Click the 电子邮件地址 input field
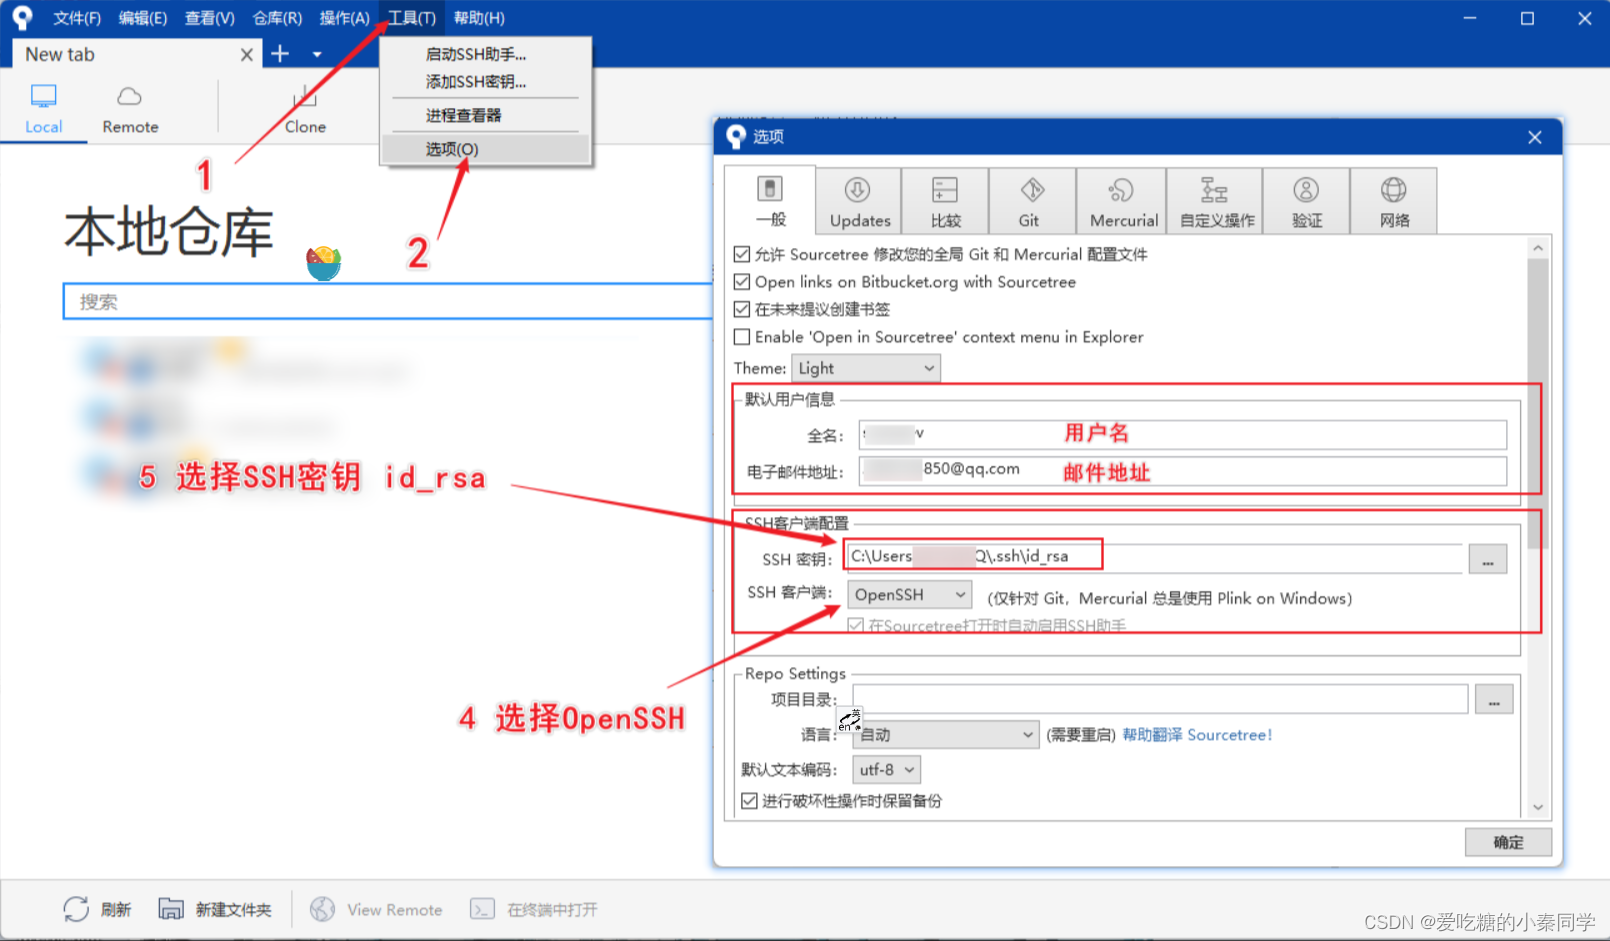Screen dimensions: 1610x941 click(1182, 471)
